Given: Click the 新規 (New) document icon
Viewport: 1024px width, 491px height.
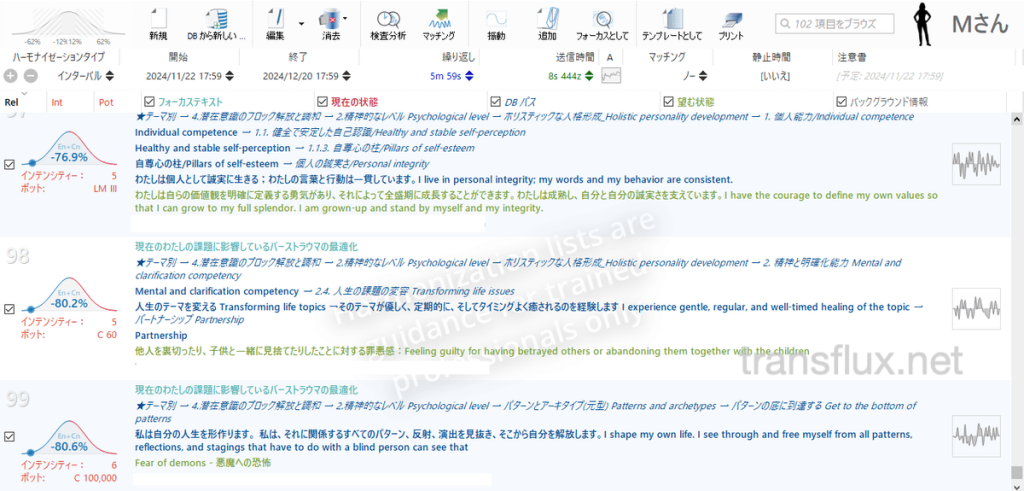Looking at the screenshot, I should (x=159, y=18).
